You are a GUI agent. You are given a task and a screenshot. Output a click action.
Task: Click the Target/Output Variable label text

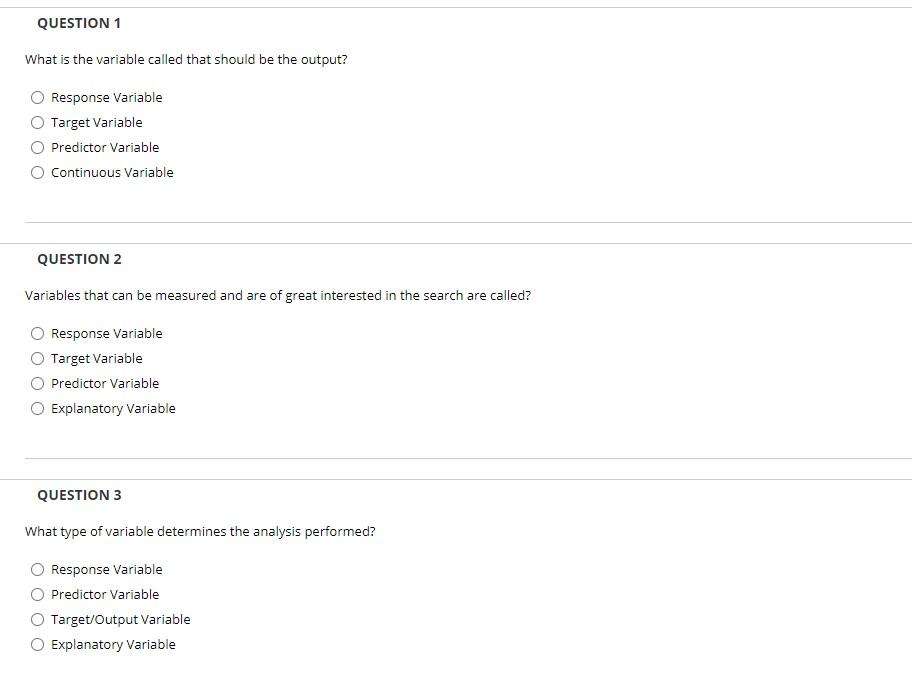[x=120, y=619]
